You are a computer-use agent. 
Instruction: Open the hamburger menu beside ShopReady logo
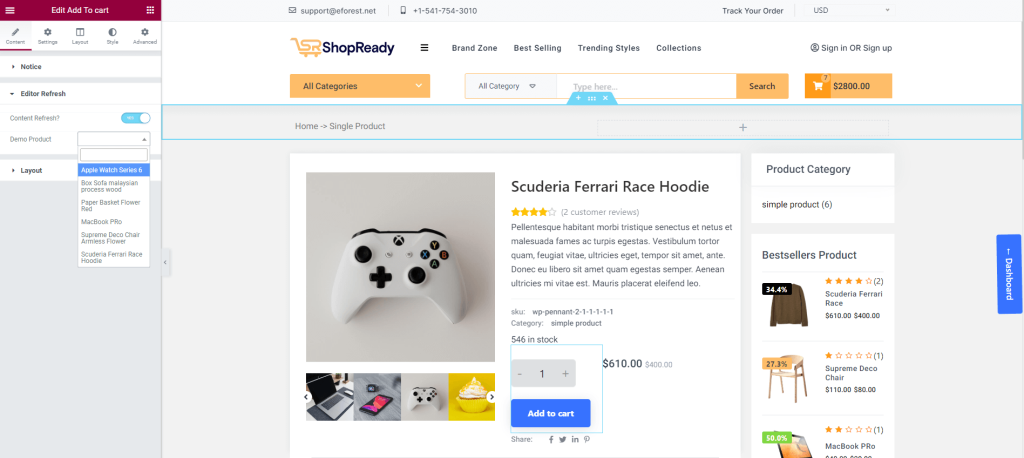tap(424, 48)
